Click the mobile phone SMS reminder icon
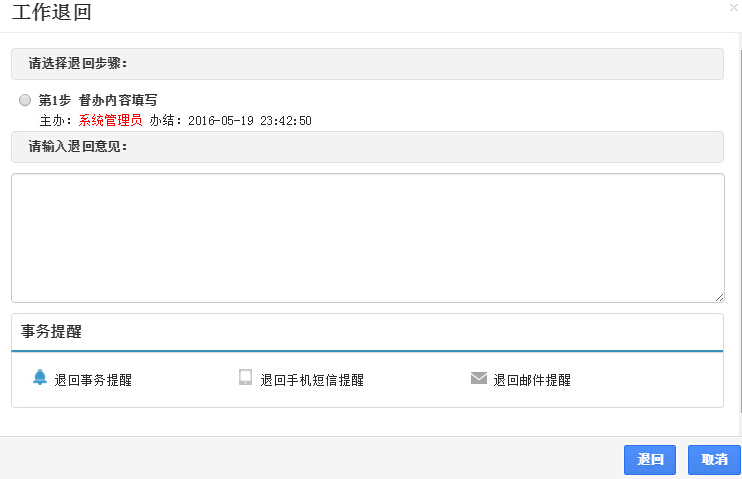Image resolution: width=742 pixels, height=479 pixels. 245,378
